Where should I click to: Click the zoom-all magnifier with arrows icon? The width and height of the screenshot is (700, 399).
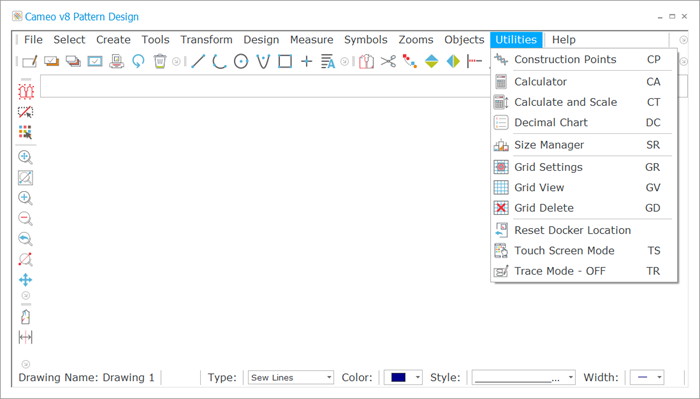click(25, 157)
